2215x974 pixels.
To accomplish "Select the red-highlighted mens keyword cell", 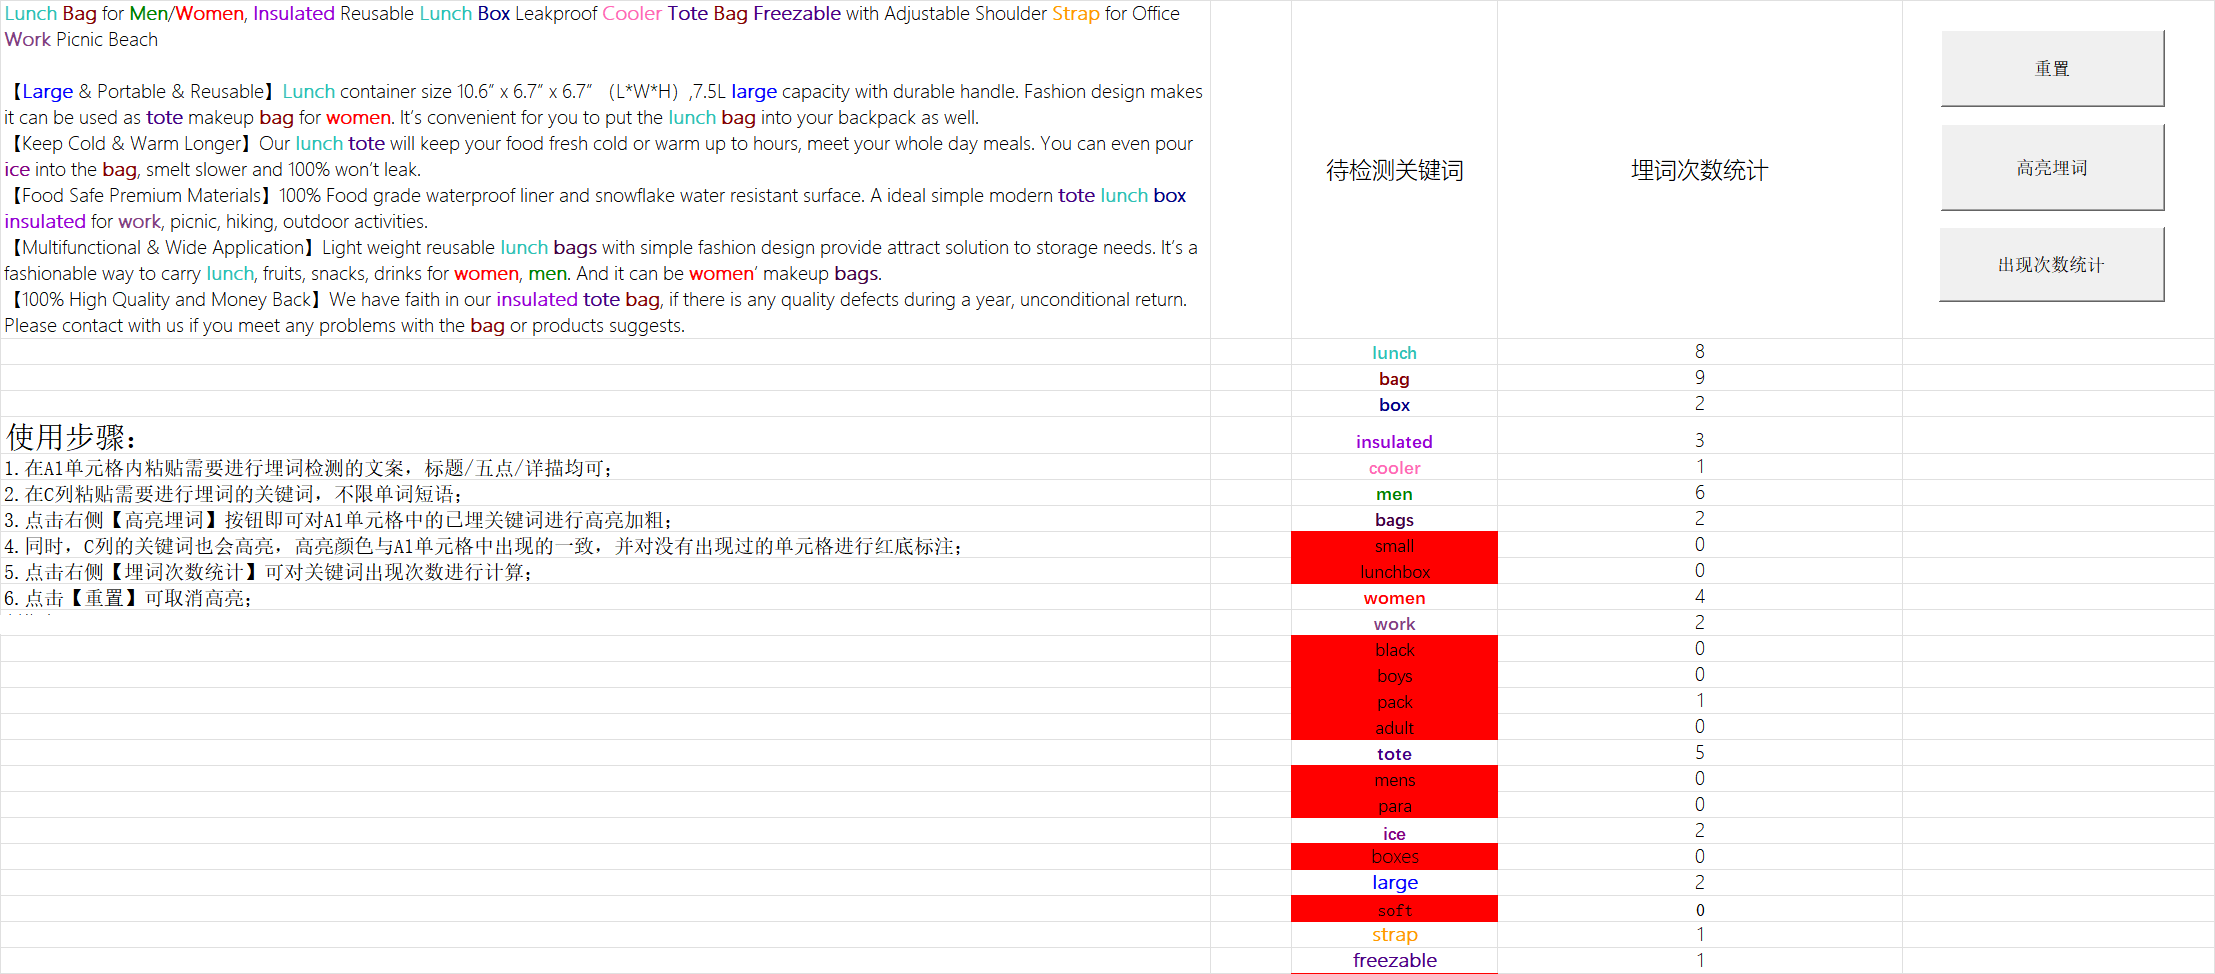I will 1394,779.
